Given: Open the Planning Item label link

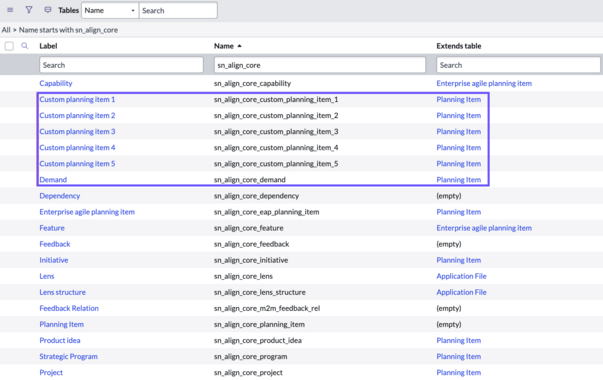Looking at the screenshot, I should (62, 325).
